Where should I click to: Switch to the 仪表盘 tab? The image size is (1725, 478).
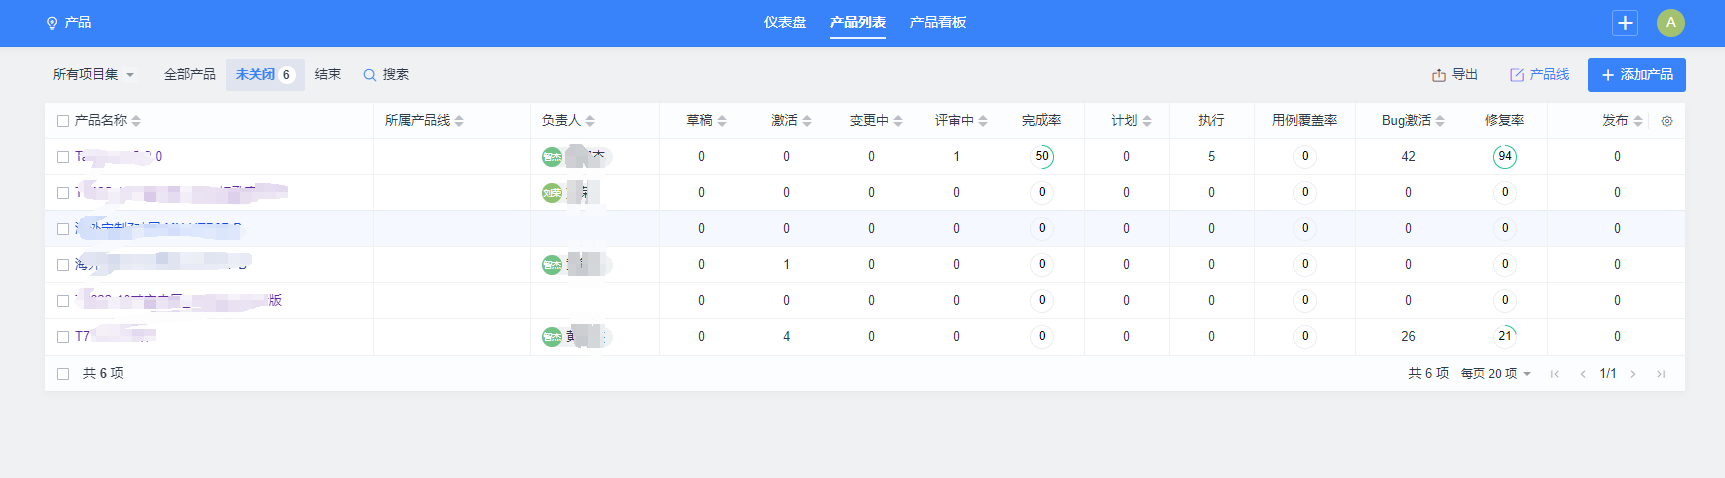pos(785,23)
